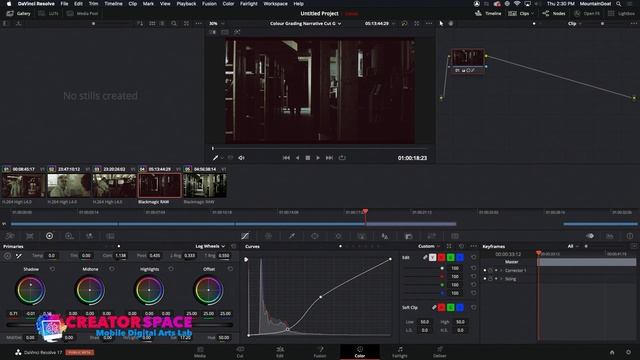The image size is (640, 360).
Task: Open the Information panel icon
Action: click(630, 236)
